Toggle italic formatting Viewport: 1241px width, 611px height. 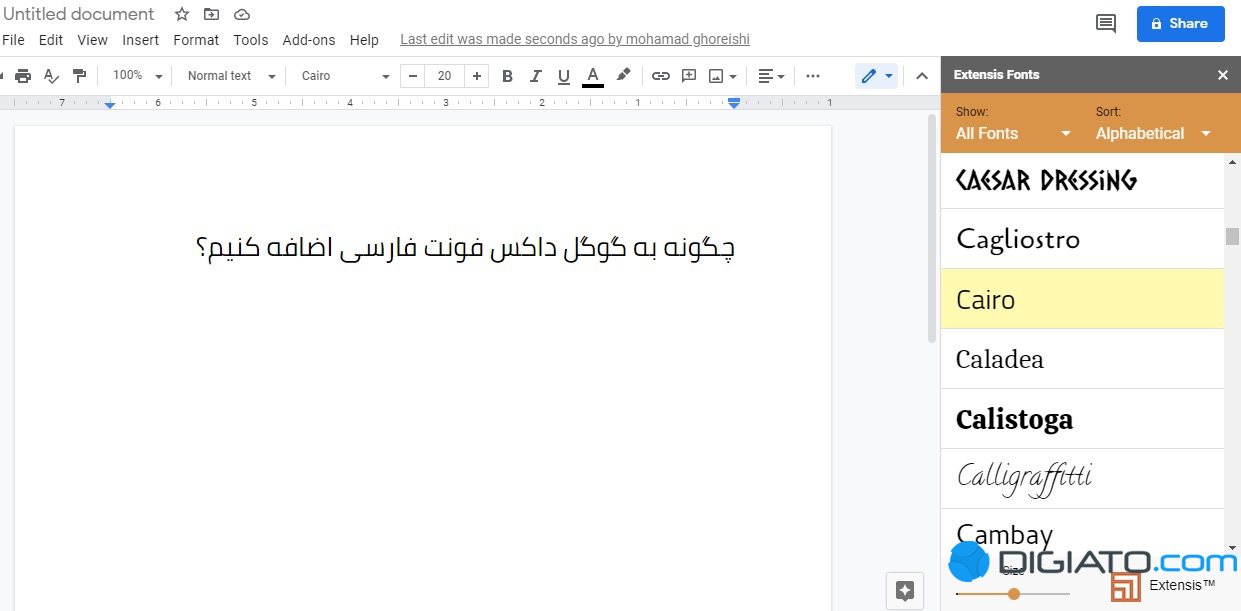pyautogui.click(x=535, y=76)
